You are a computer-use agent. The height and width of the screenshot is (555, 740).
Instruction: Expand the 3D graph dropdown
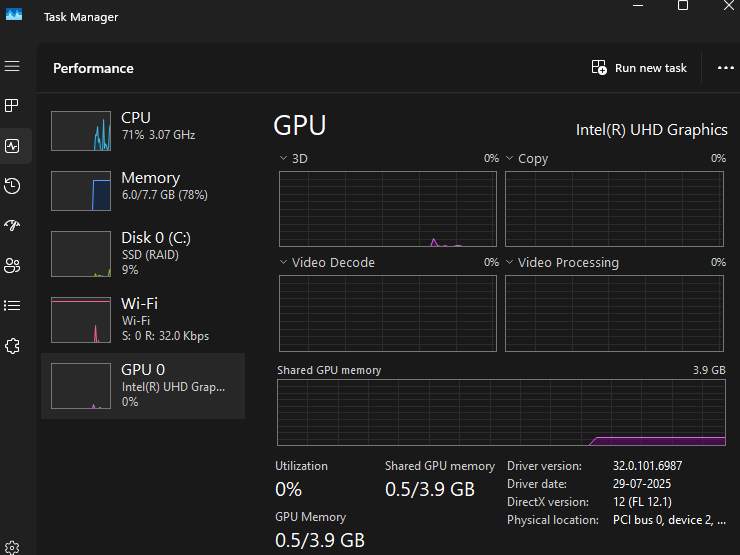[x=283, y=158]
